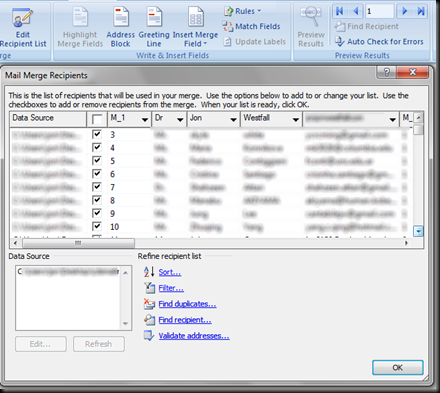Run Auto Check for Errors

379,42
